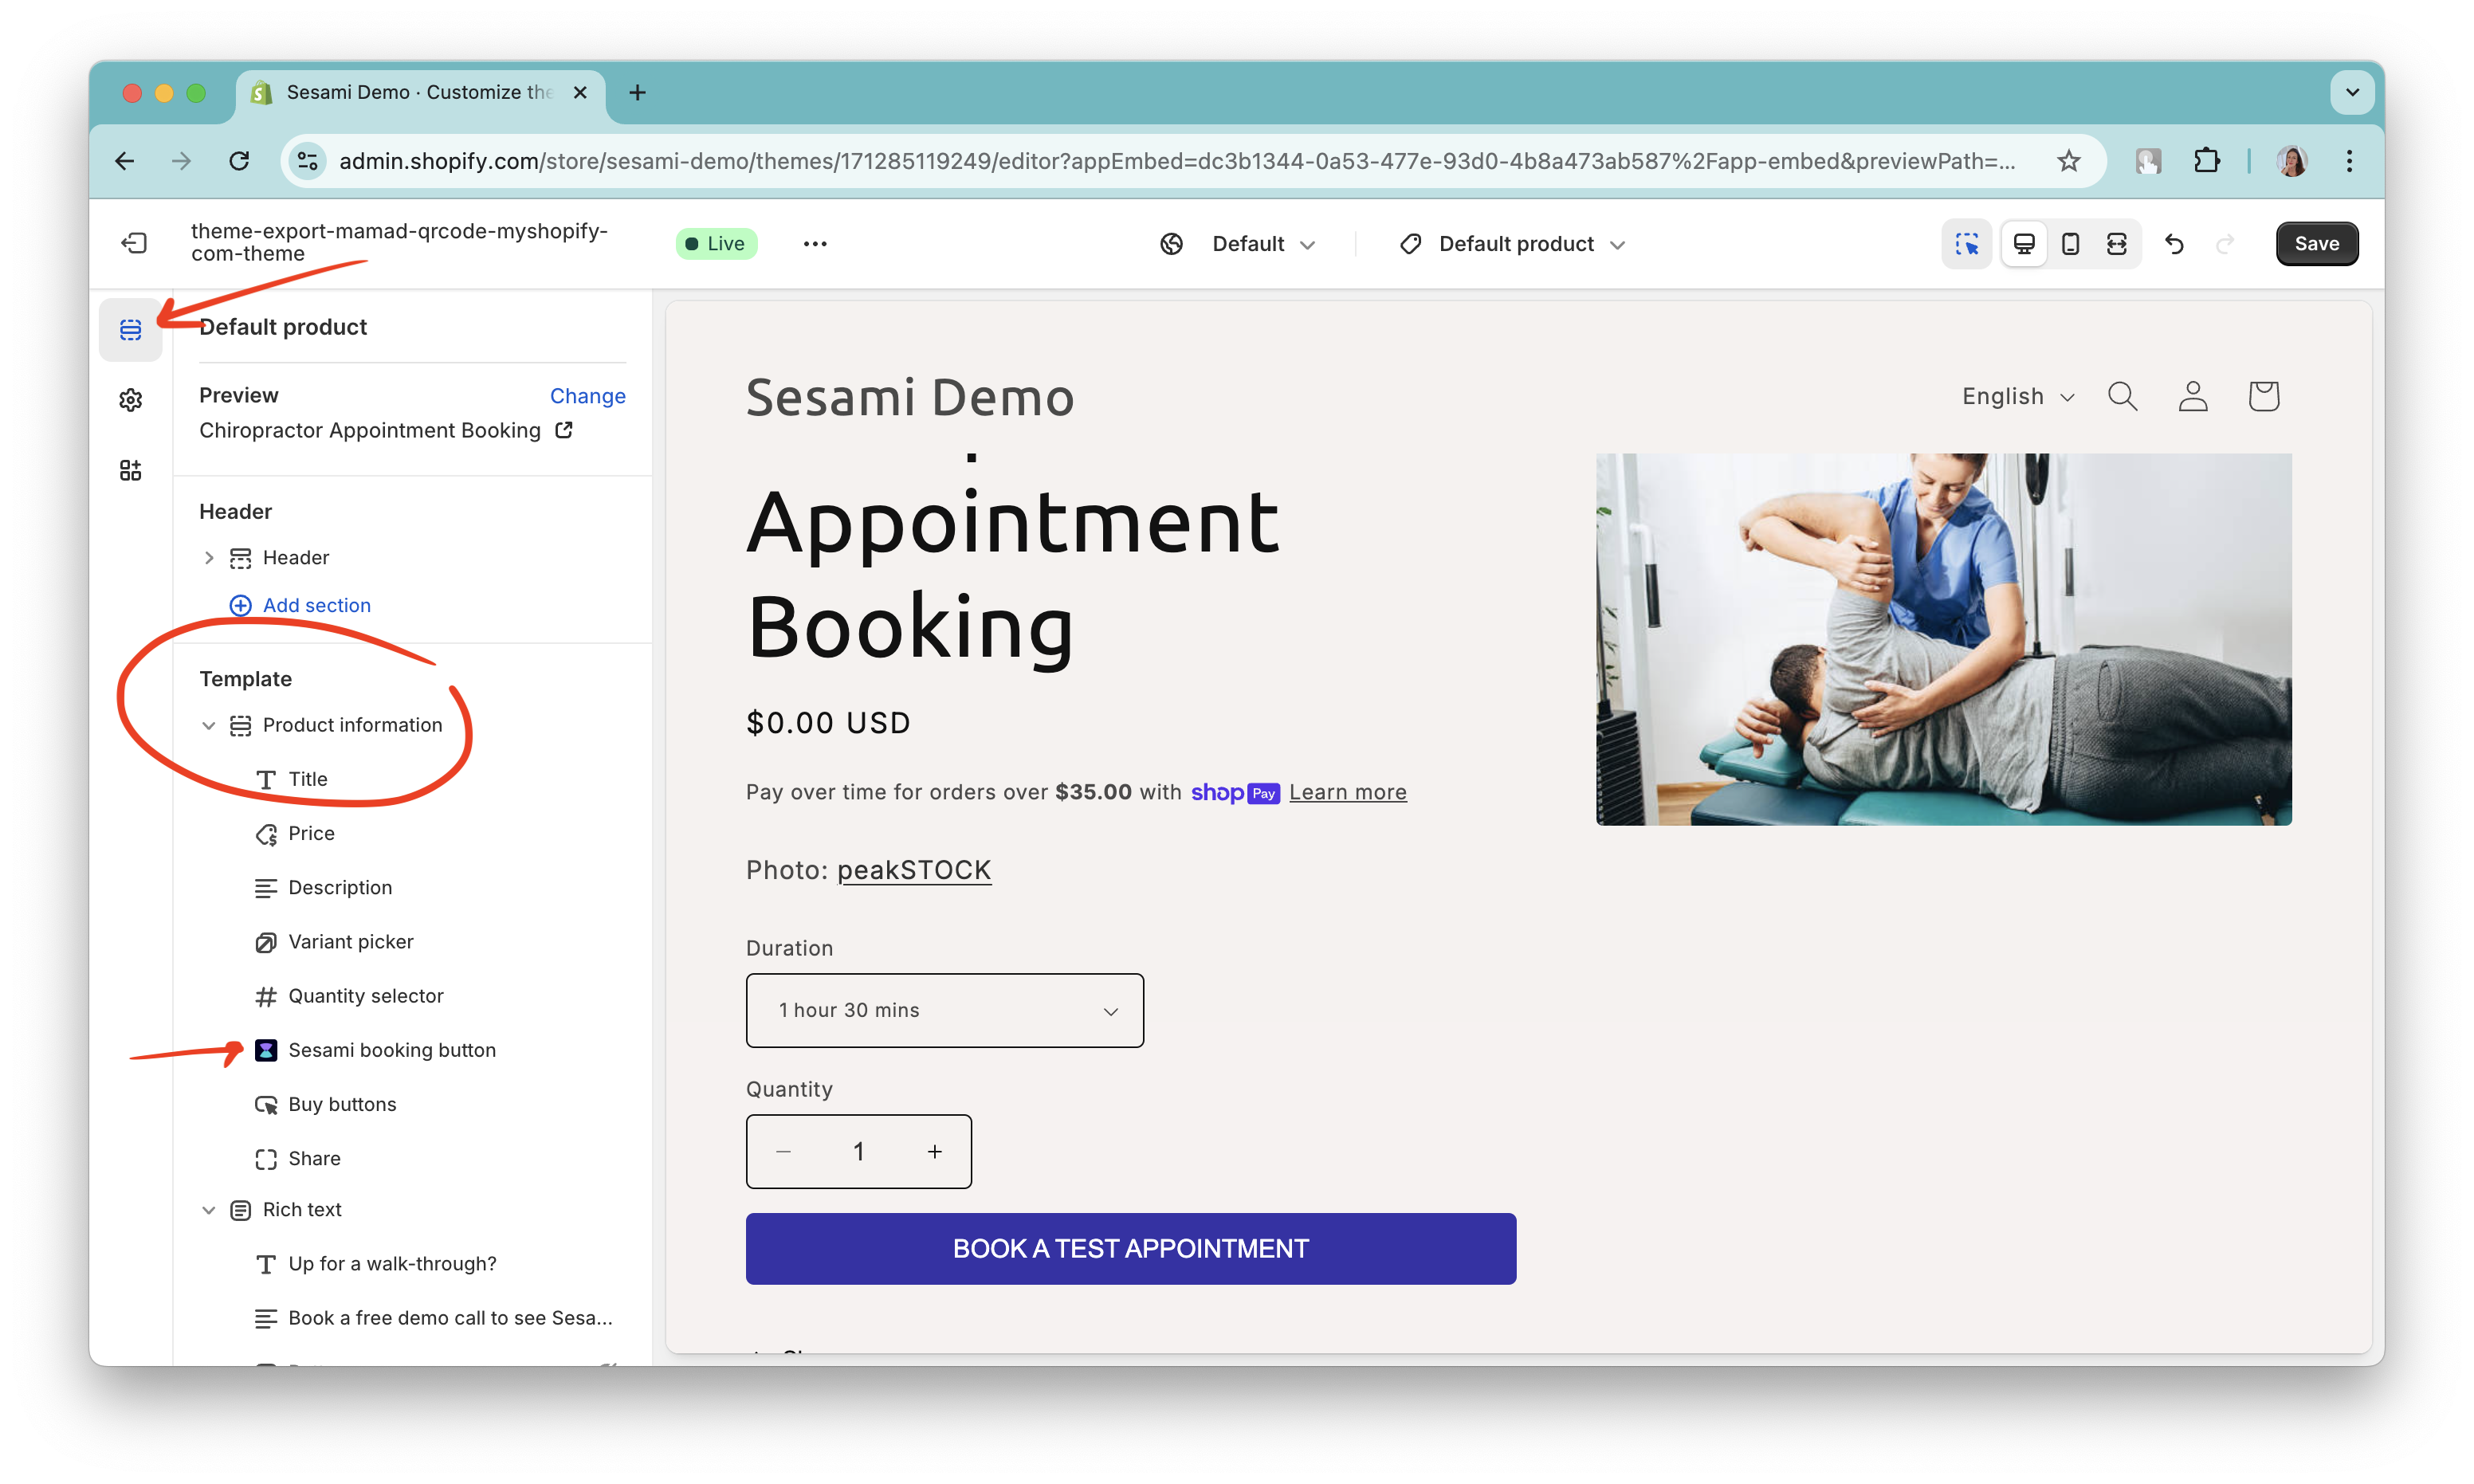This screenshot has height=1484, width=2474.
Task: Open Chrome three-dot menu
Action: click(x=2349, y=161)
